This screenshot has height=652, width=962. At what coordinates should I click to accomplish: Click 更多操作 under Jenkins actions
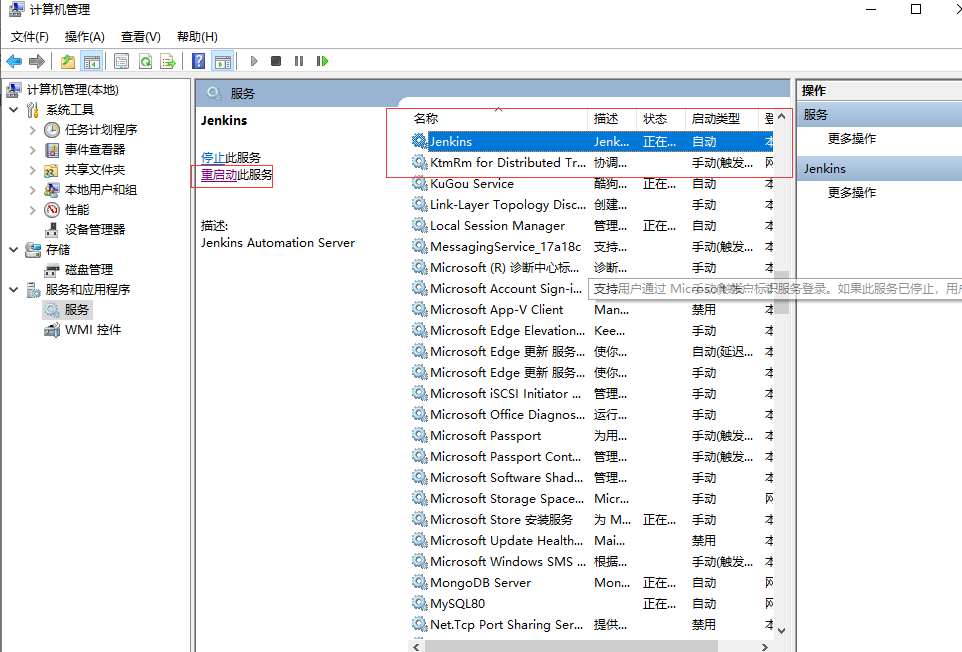coord(852,193)
